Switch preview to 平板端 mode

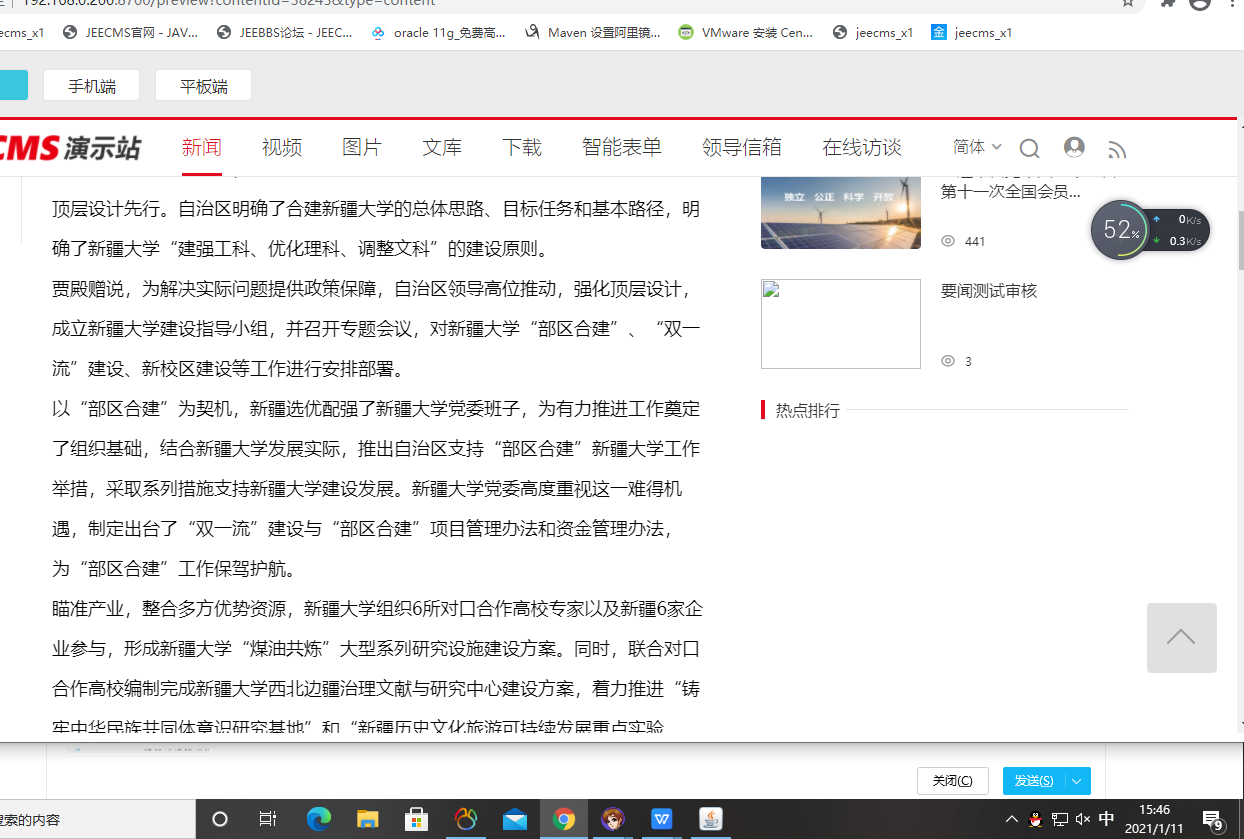[203, 86]
